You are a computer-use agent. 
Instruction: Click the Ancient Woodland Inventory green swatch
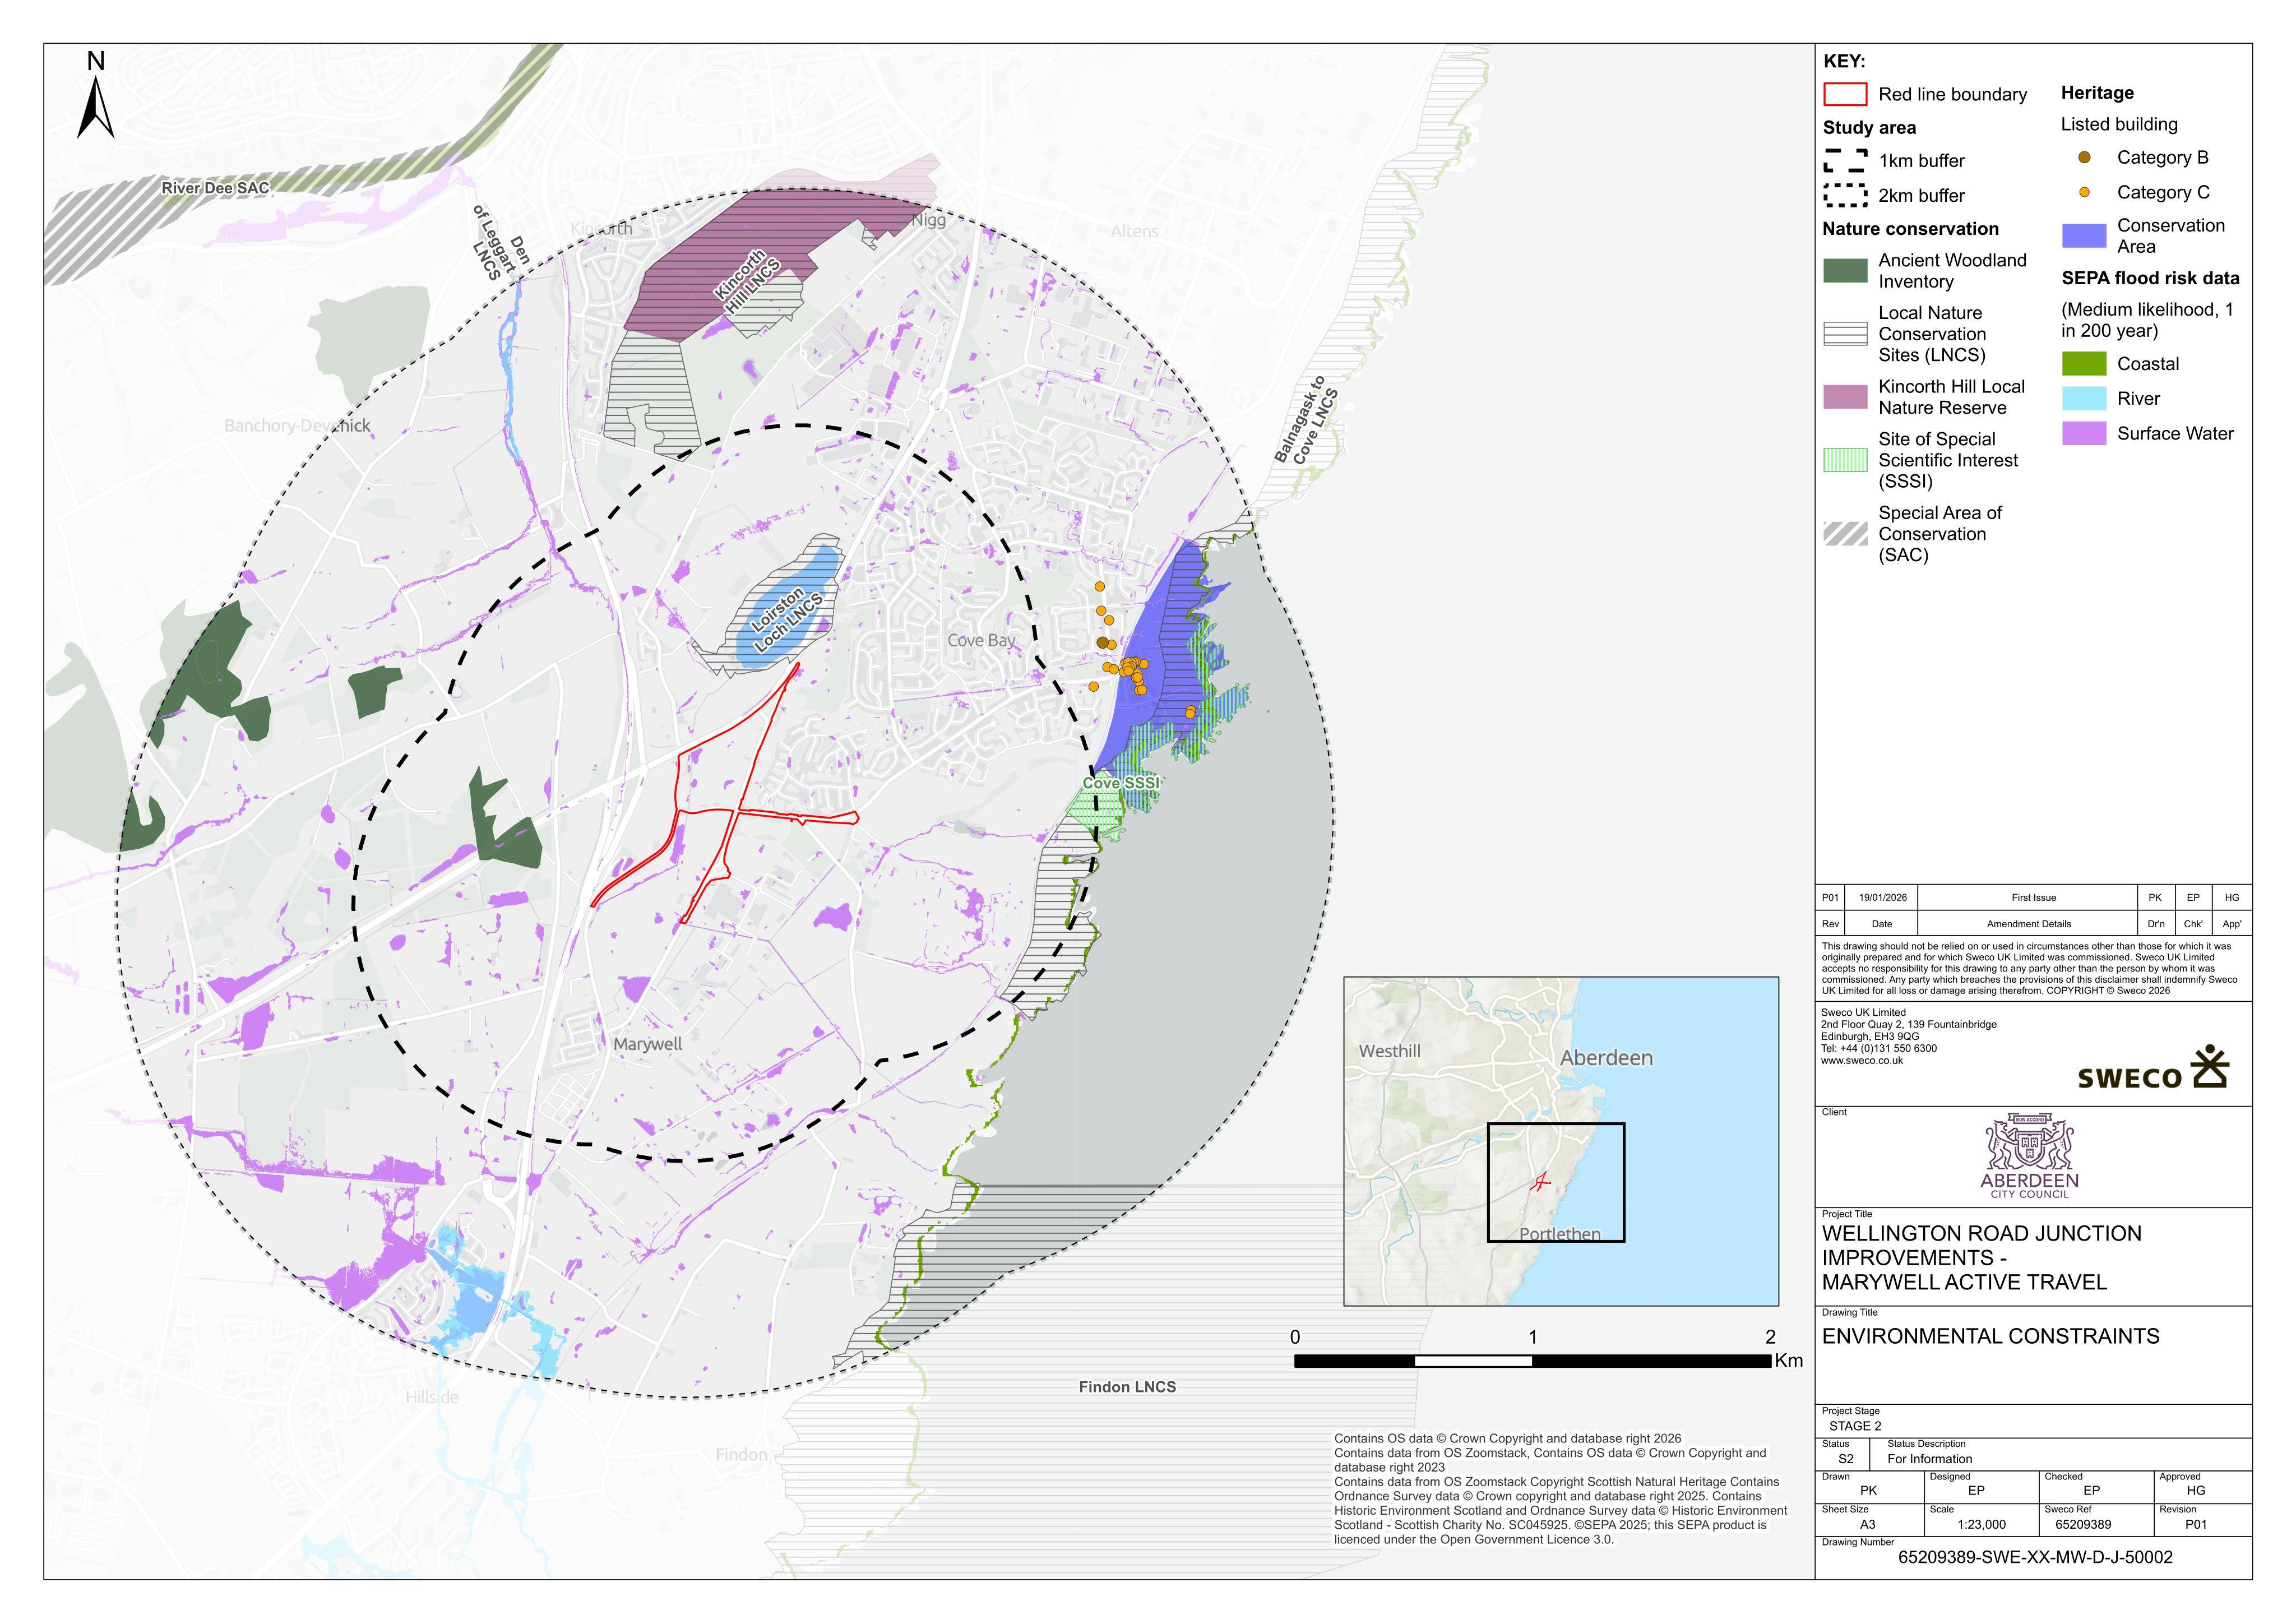click(1845, 271)
